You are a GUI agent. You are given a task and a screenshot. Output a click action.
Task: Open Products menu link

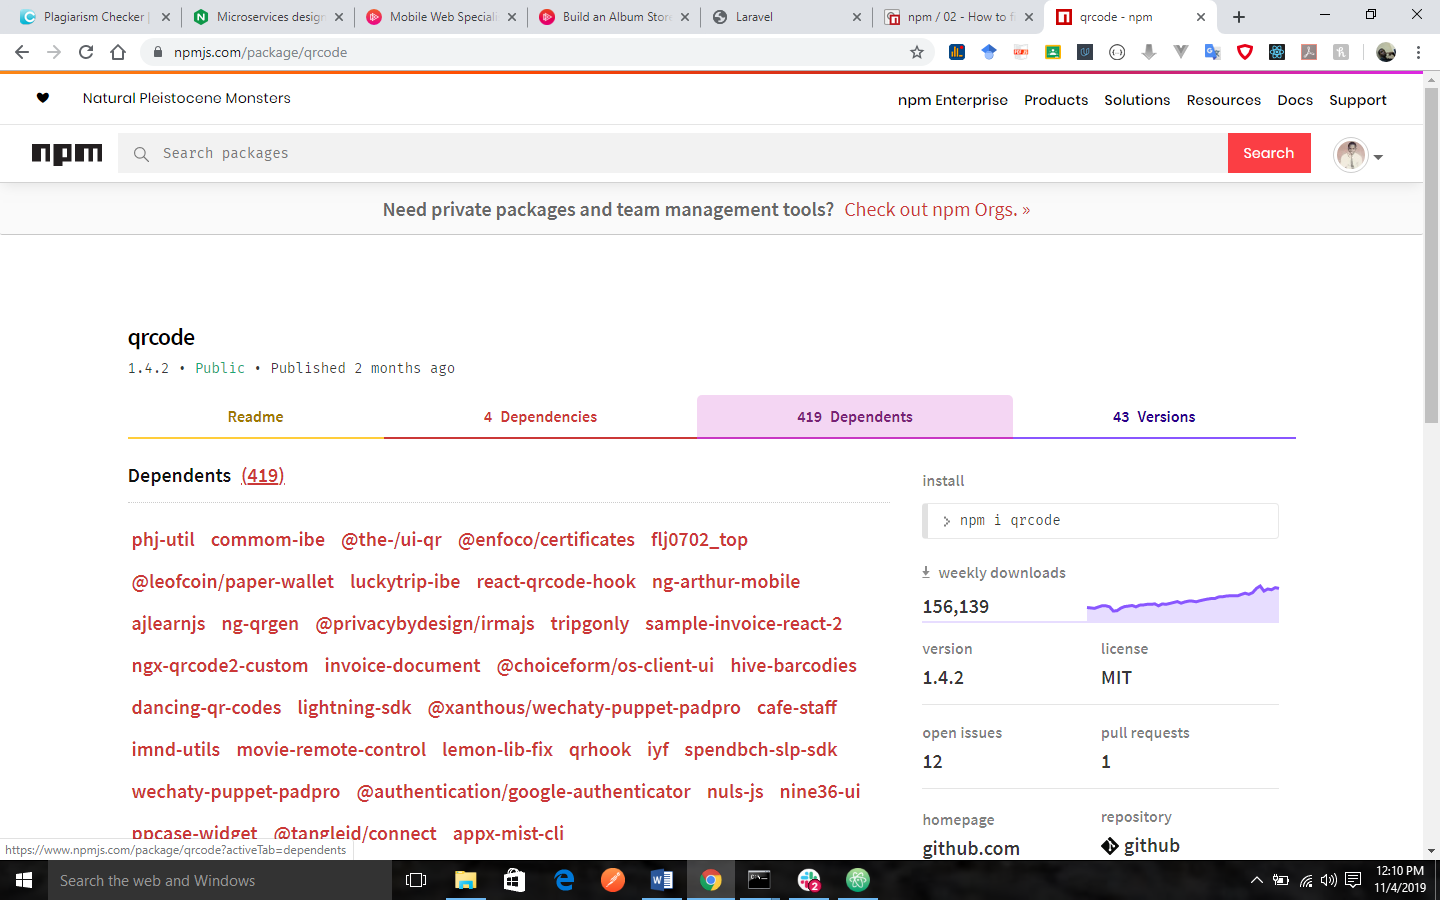(x=1056, y=100)
